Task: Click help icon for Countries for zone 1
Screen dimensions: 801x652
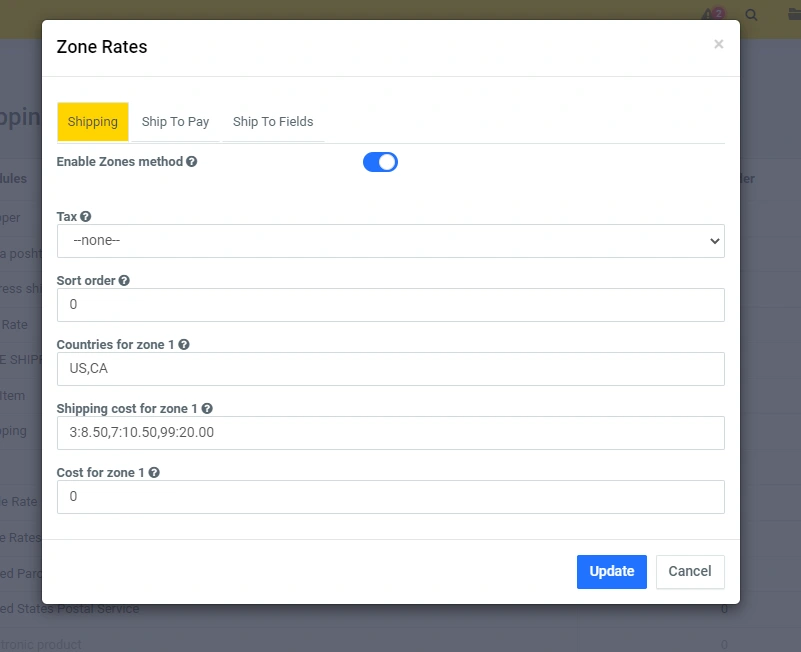Action: pyautogui.click(x=184, y=345)
